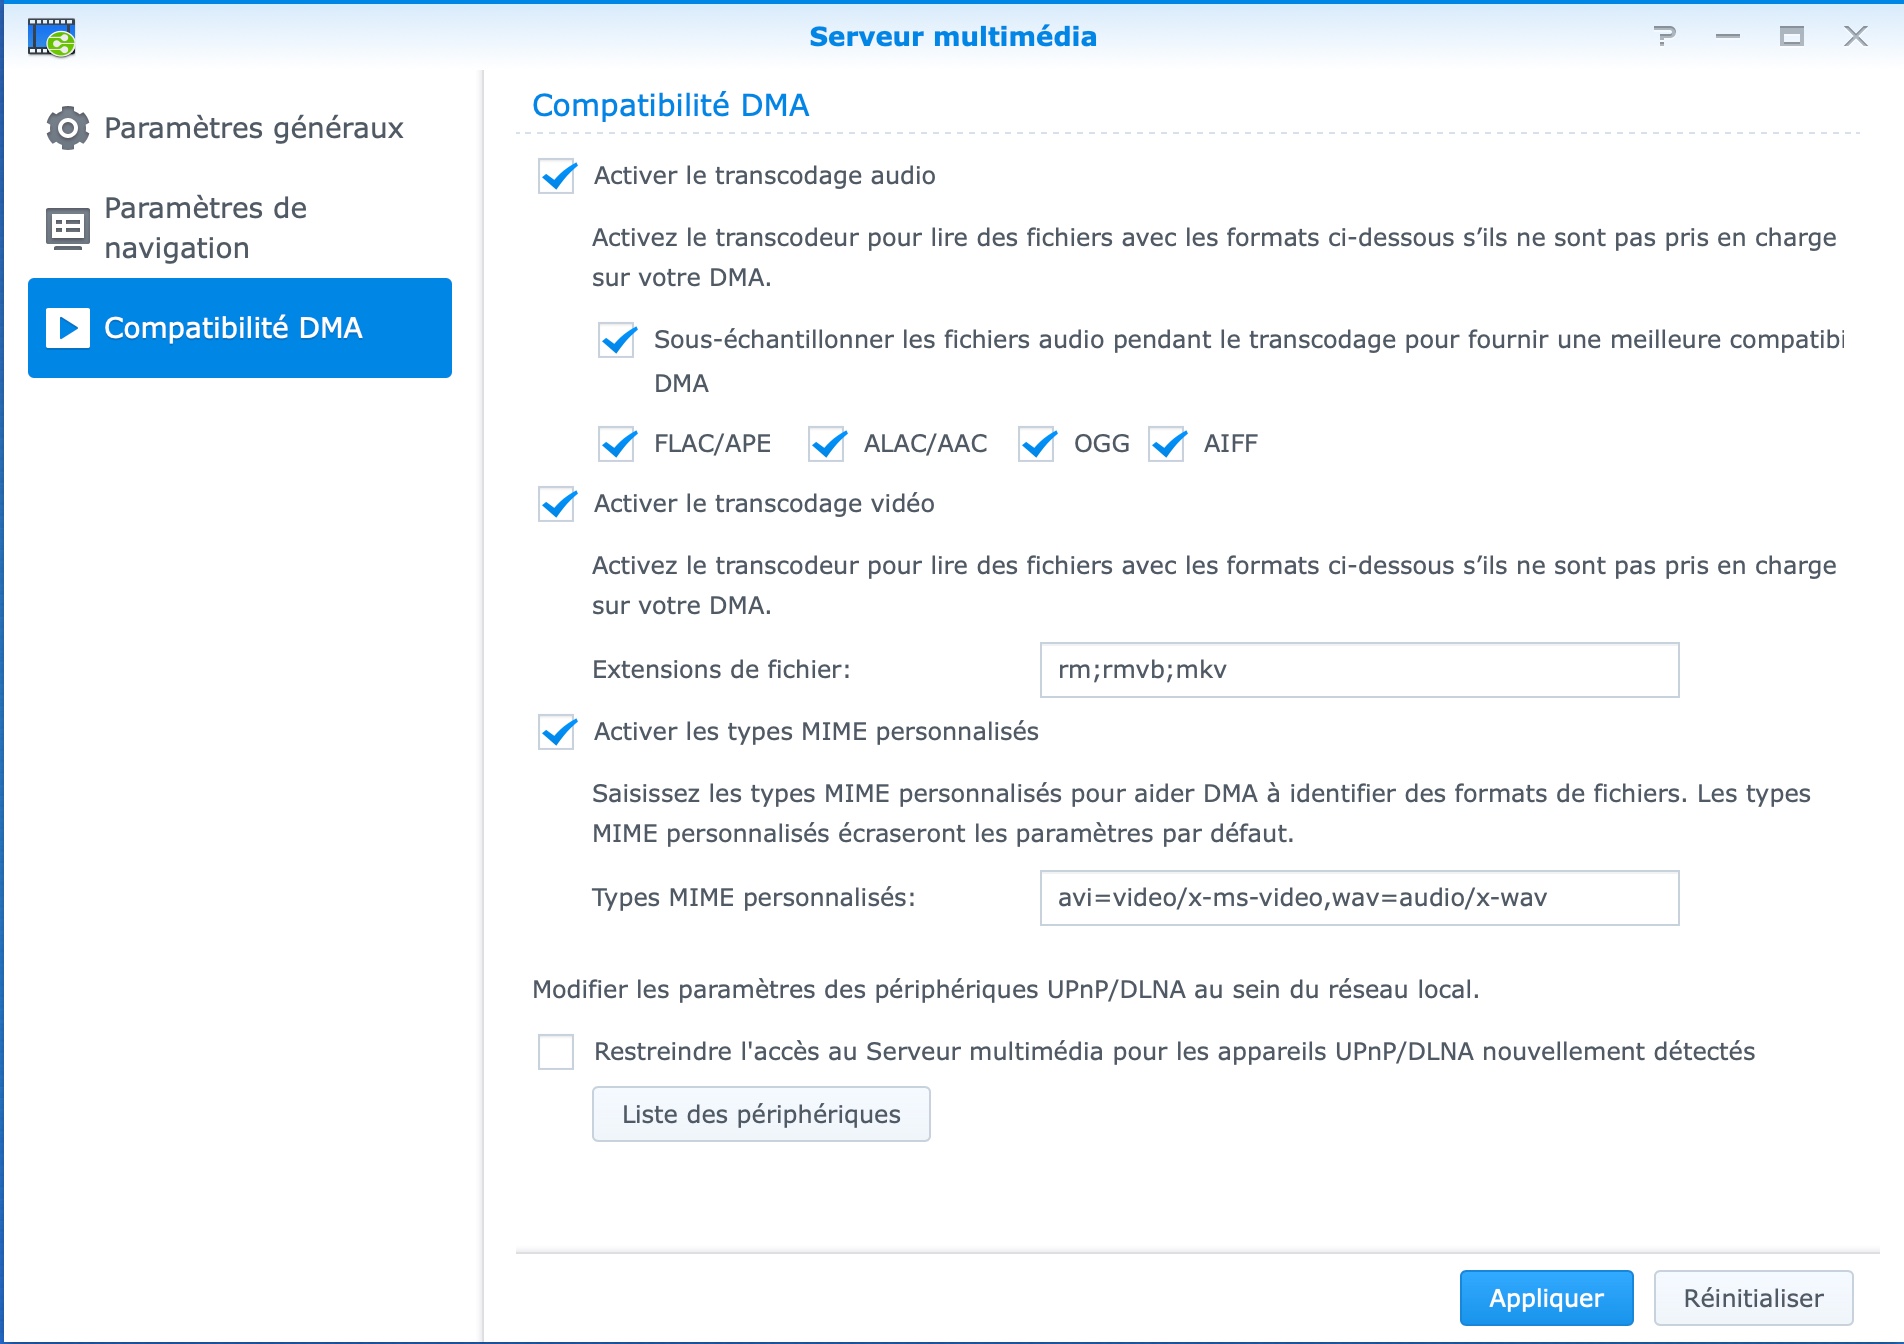This screenshot has width=1904, height=1344.
Task: Maximize the Serveur multimédia window
Action: click(1792, 37)
